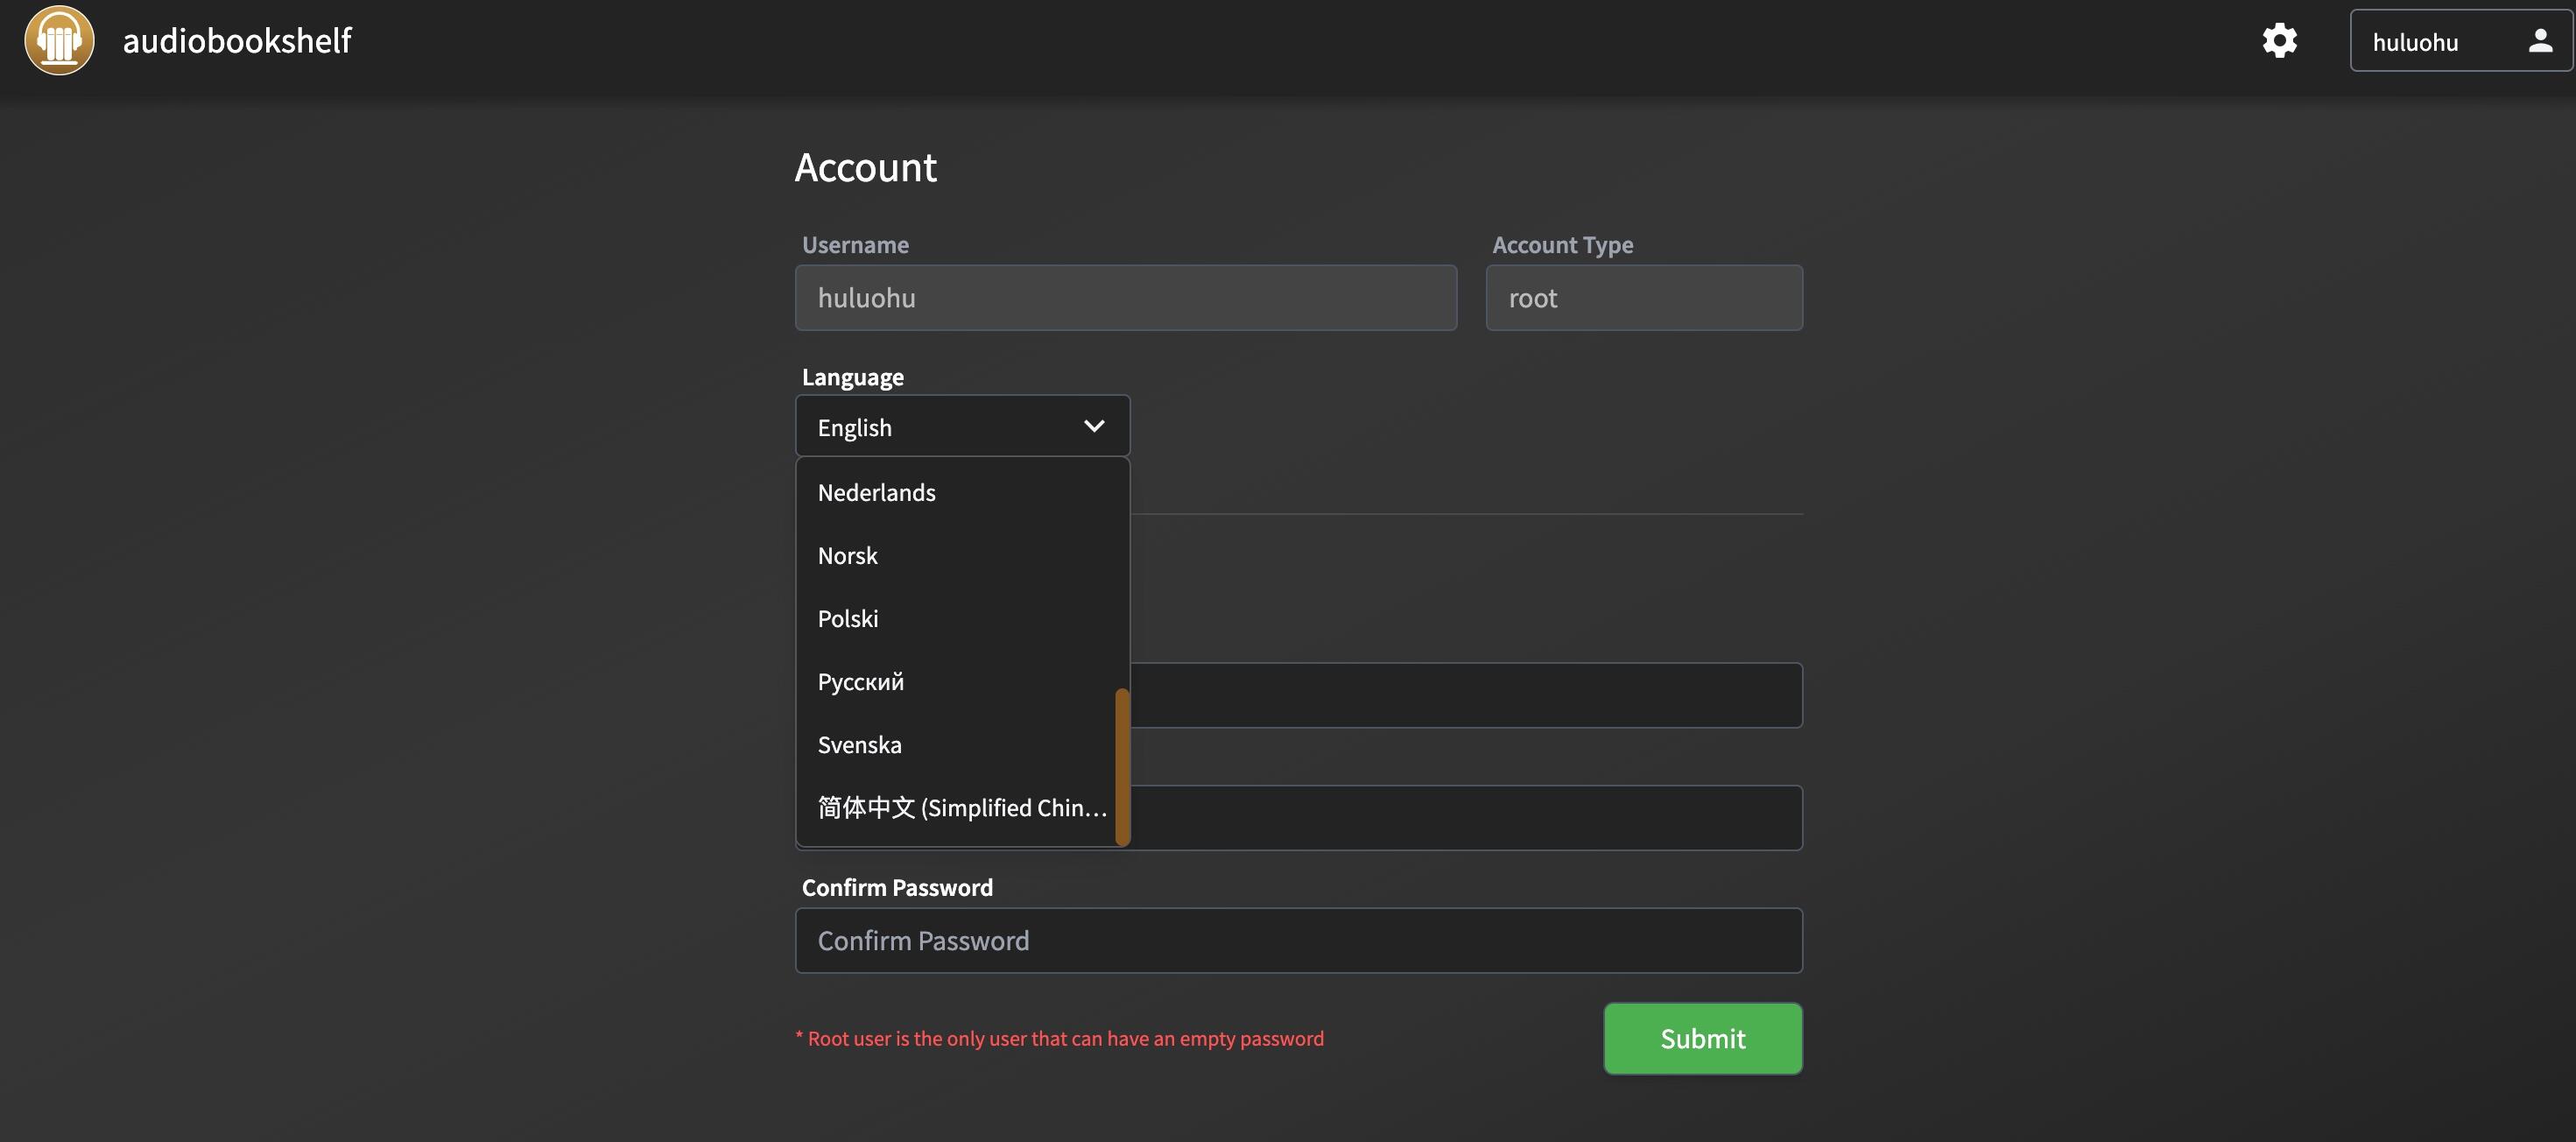This screenshot has height=1142, width=2576.
Task: Click the audiobookshelf title text
Action: (x=237, y=40)
